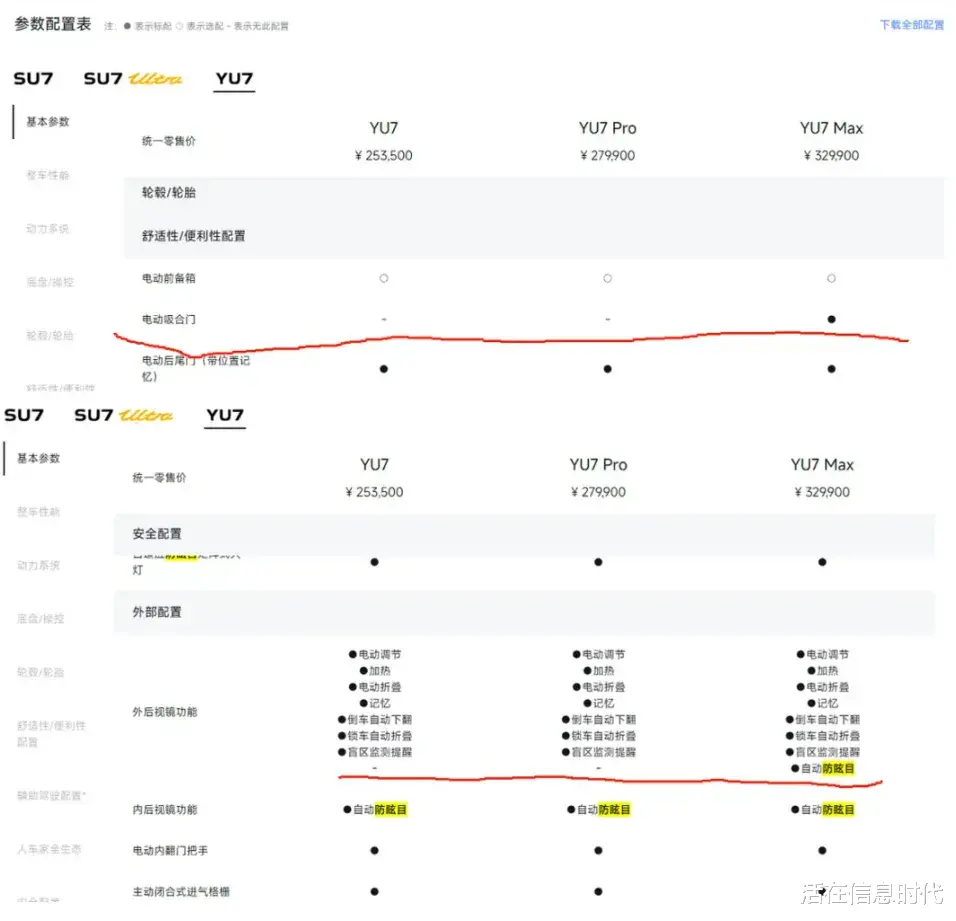956x921 pixels.
Task: Jump to 人车家全生态 in the sidebar
Action: 49,849
